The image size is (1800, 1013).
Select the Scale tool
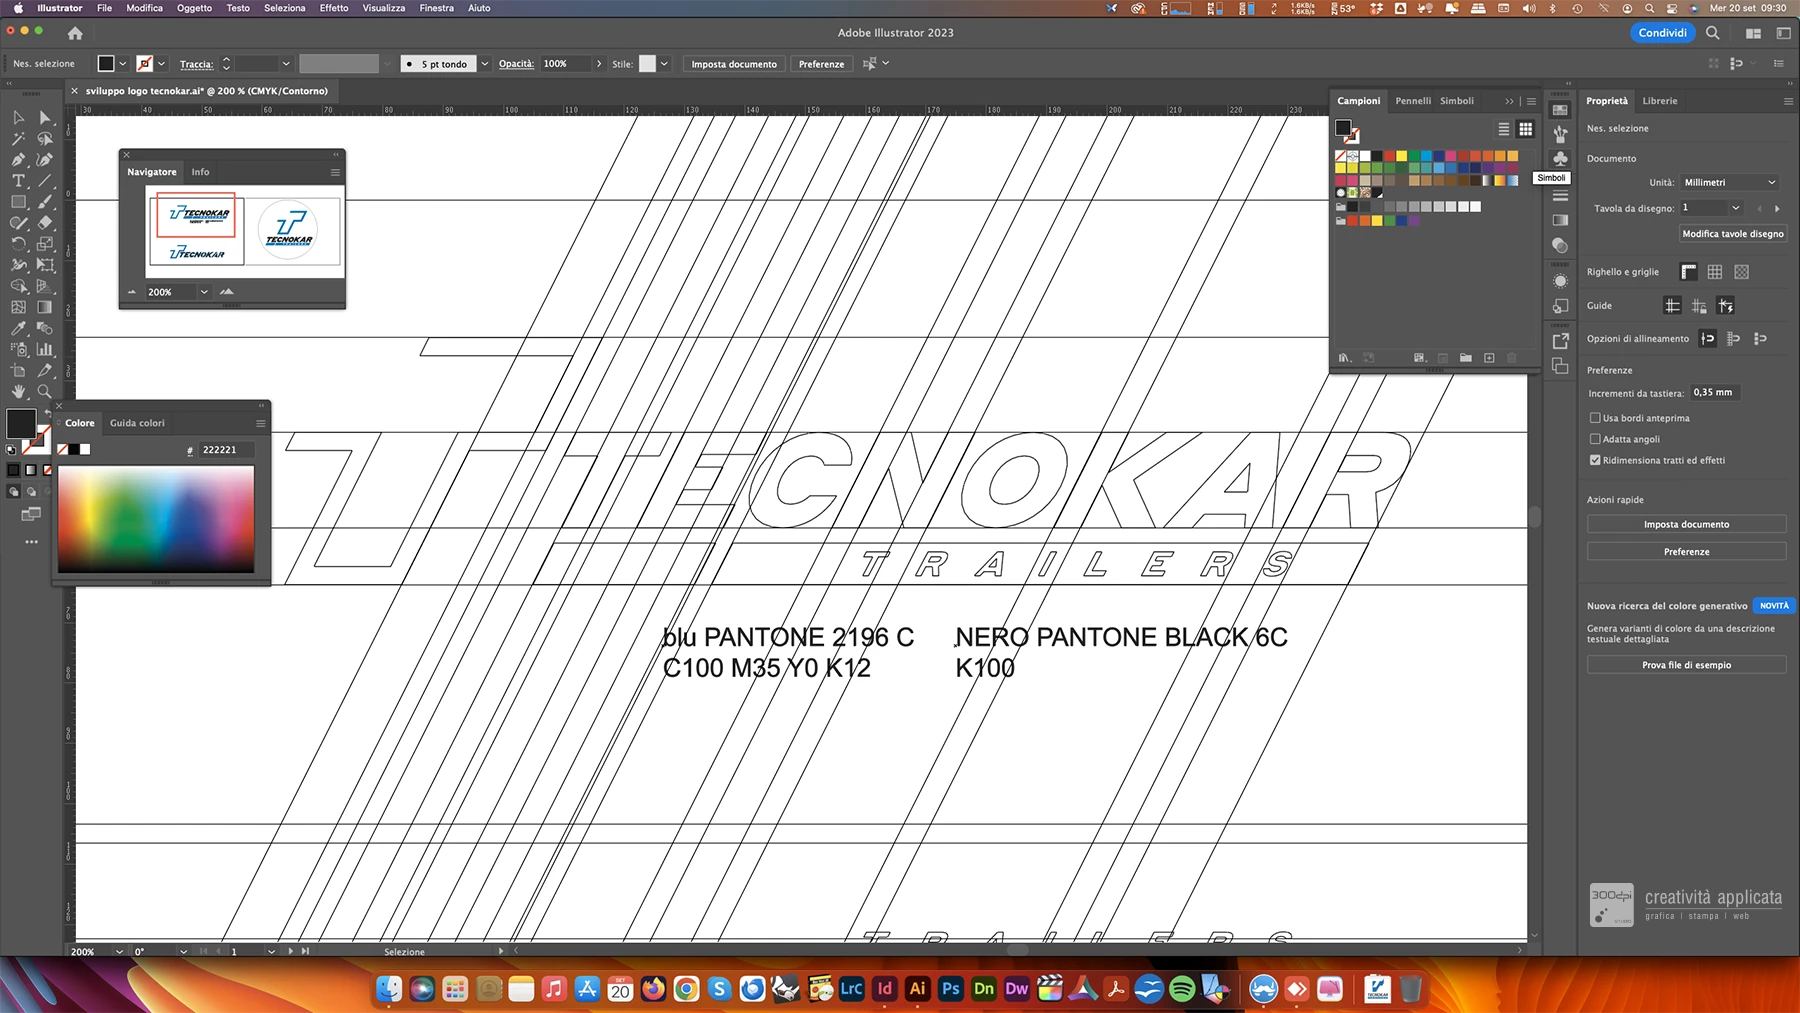(45, 244)
